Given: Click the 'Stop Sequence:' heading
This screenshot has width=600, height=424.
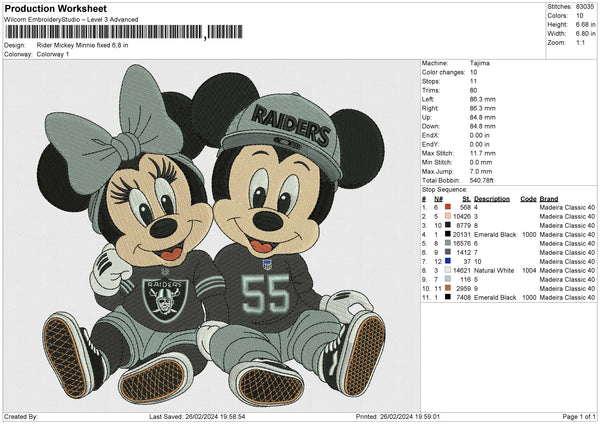Looking at the screenshot, I should point(445,190).
